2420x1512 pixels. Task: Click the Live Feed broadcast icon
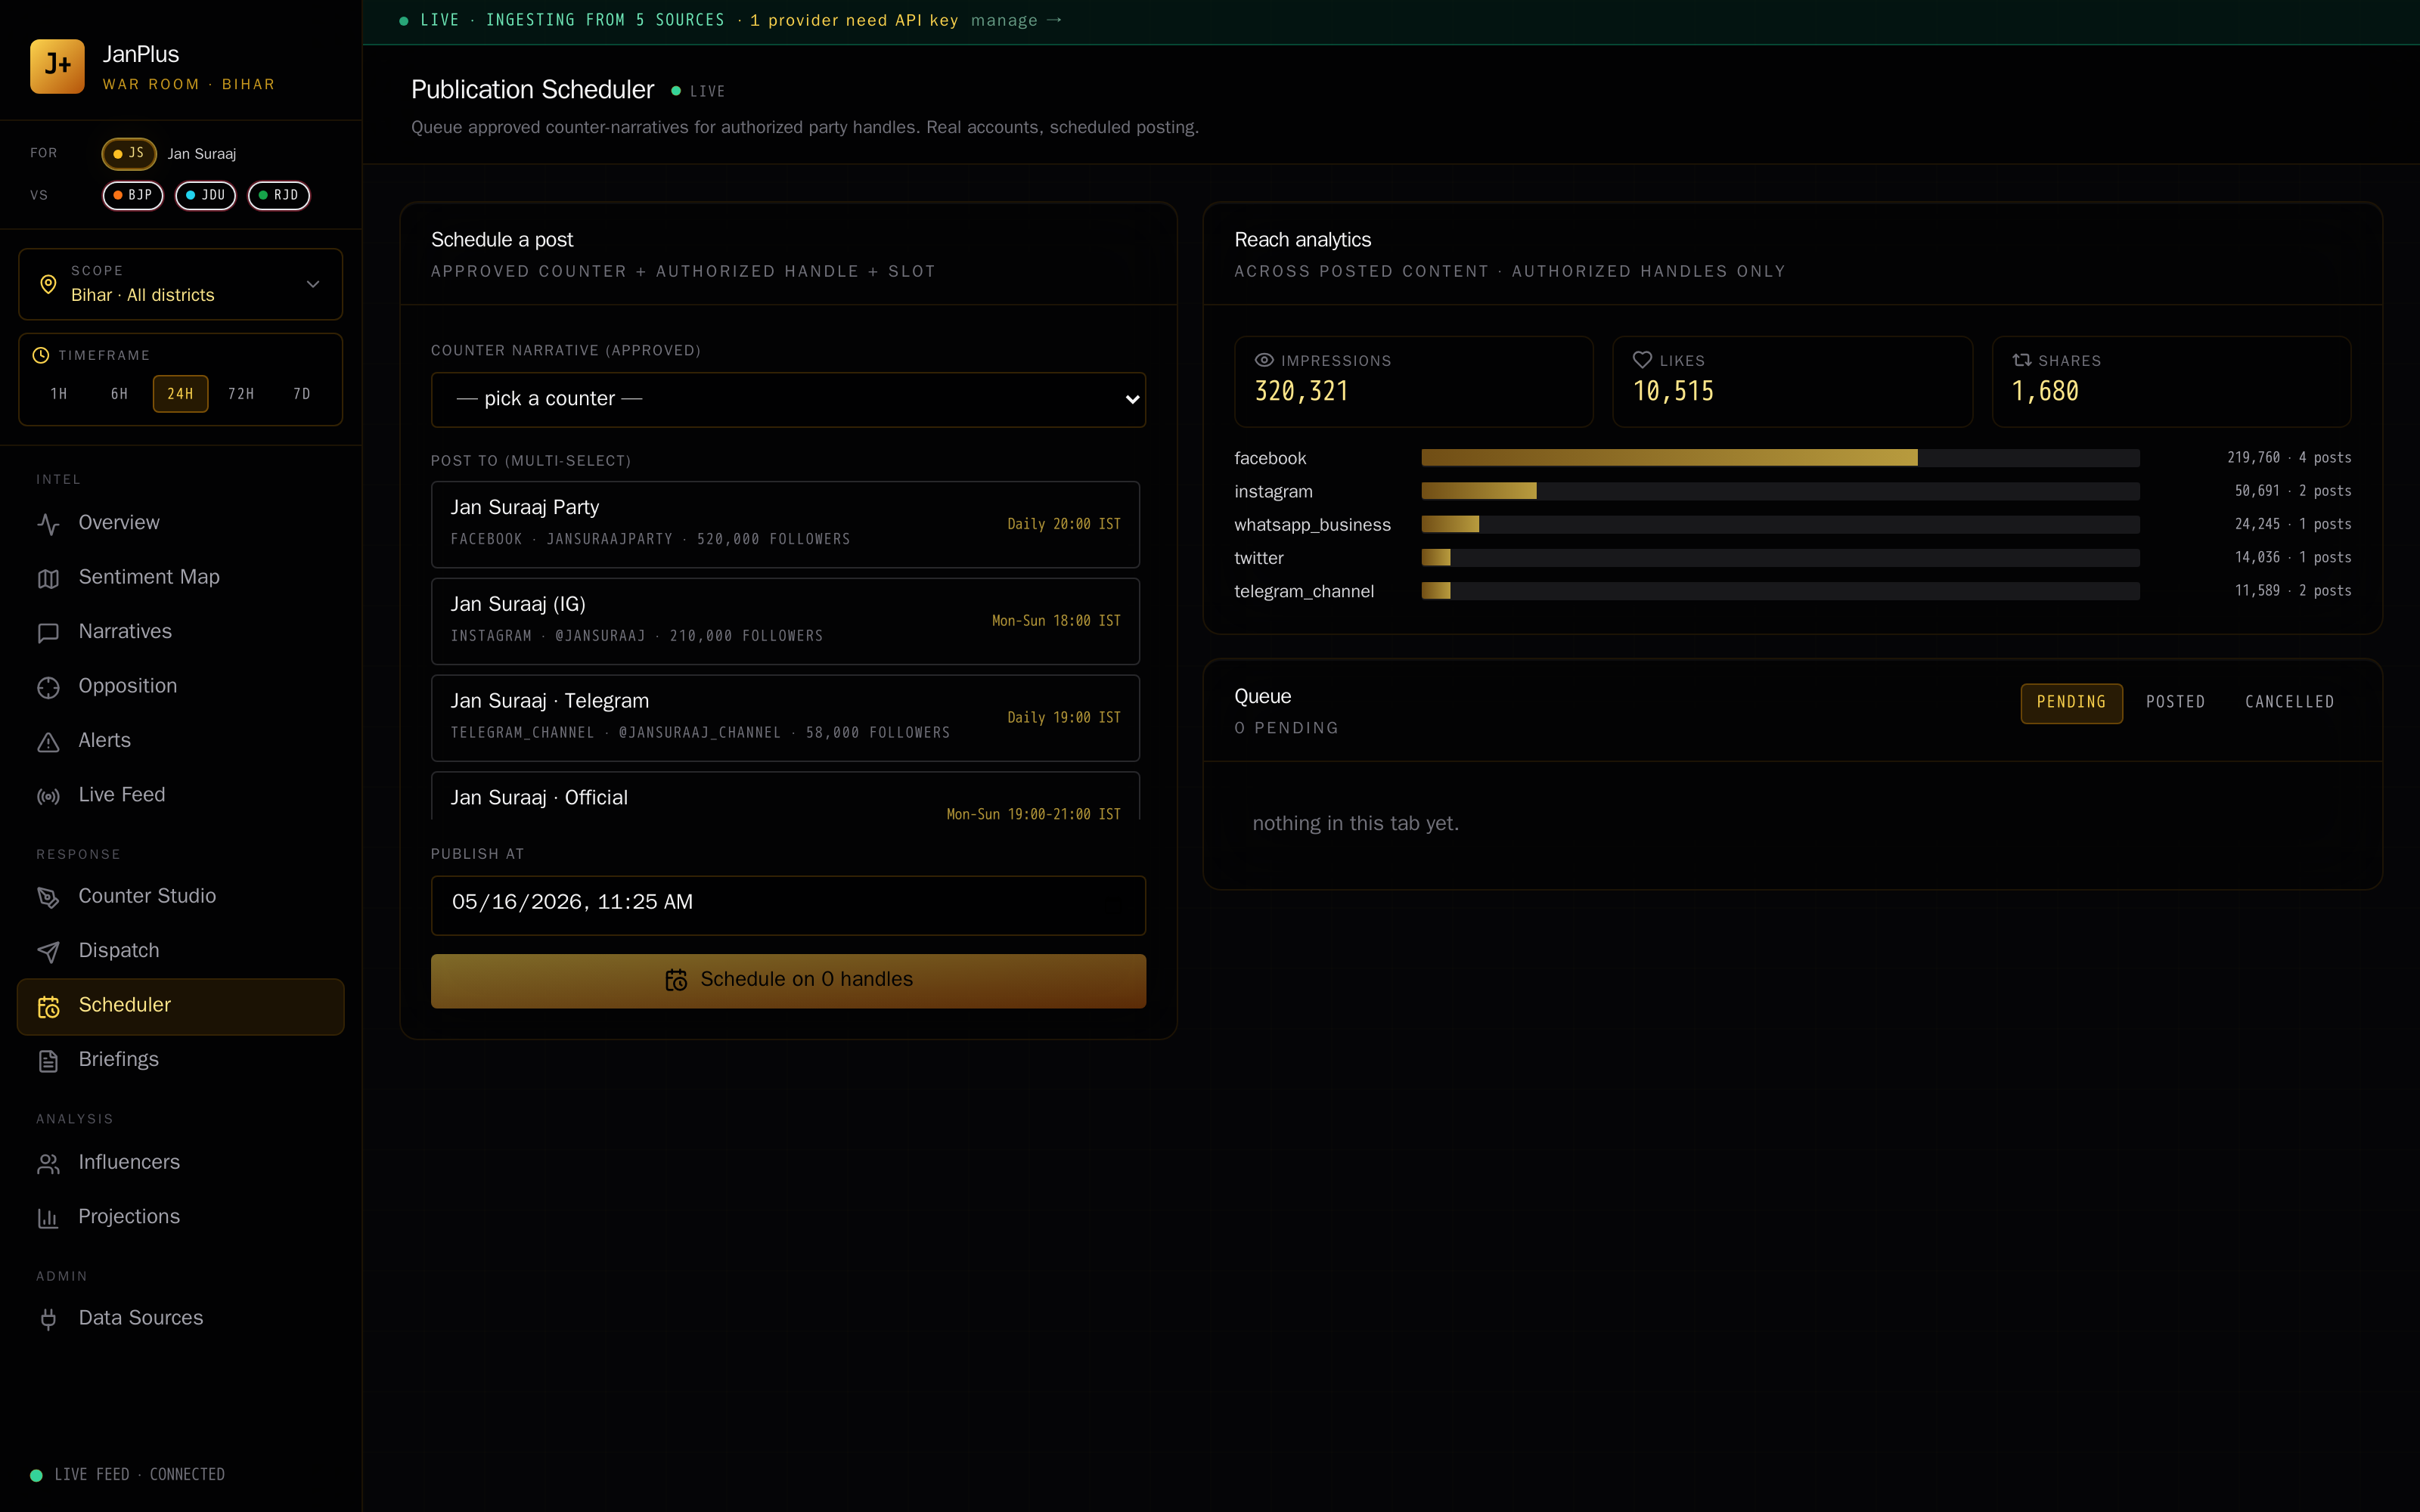48,796
